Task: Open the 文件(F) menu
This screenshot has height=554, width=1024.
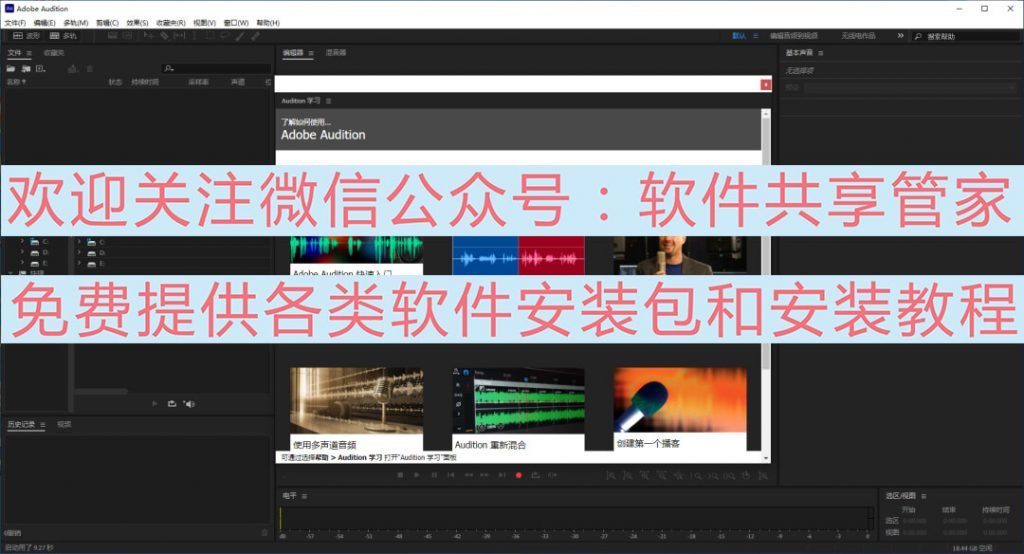Action: [x=15, y=23]
